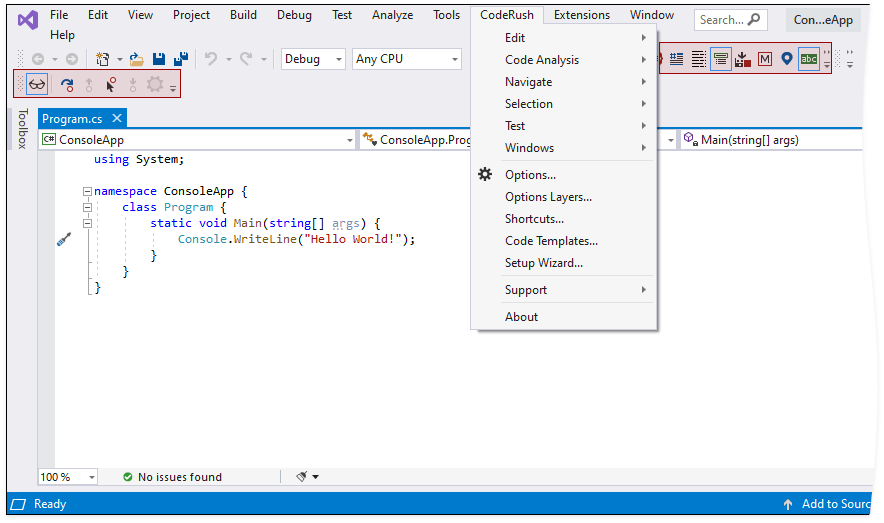Click the Redo arrow icon

(246, 59)
